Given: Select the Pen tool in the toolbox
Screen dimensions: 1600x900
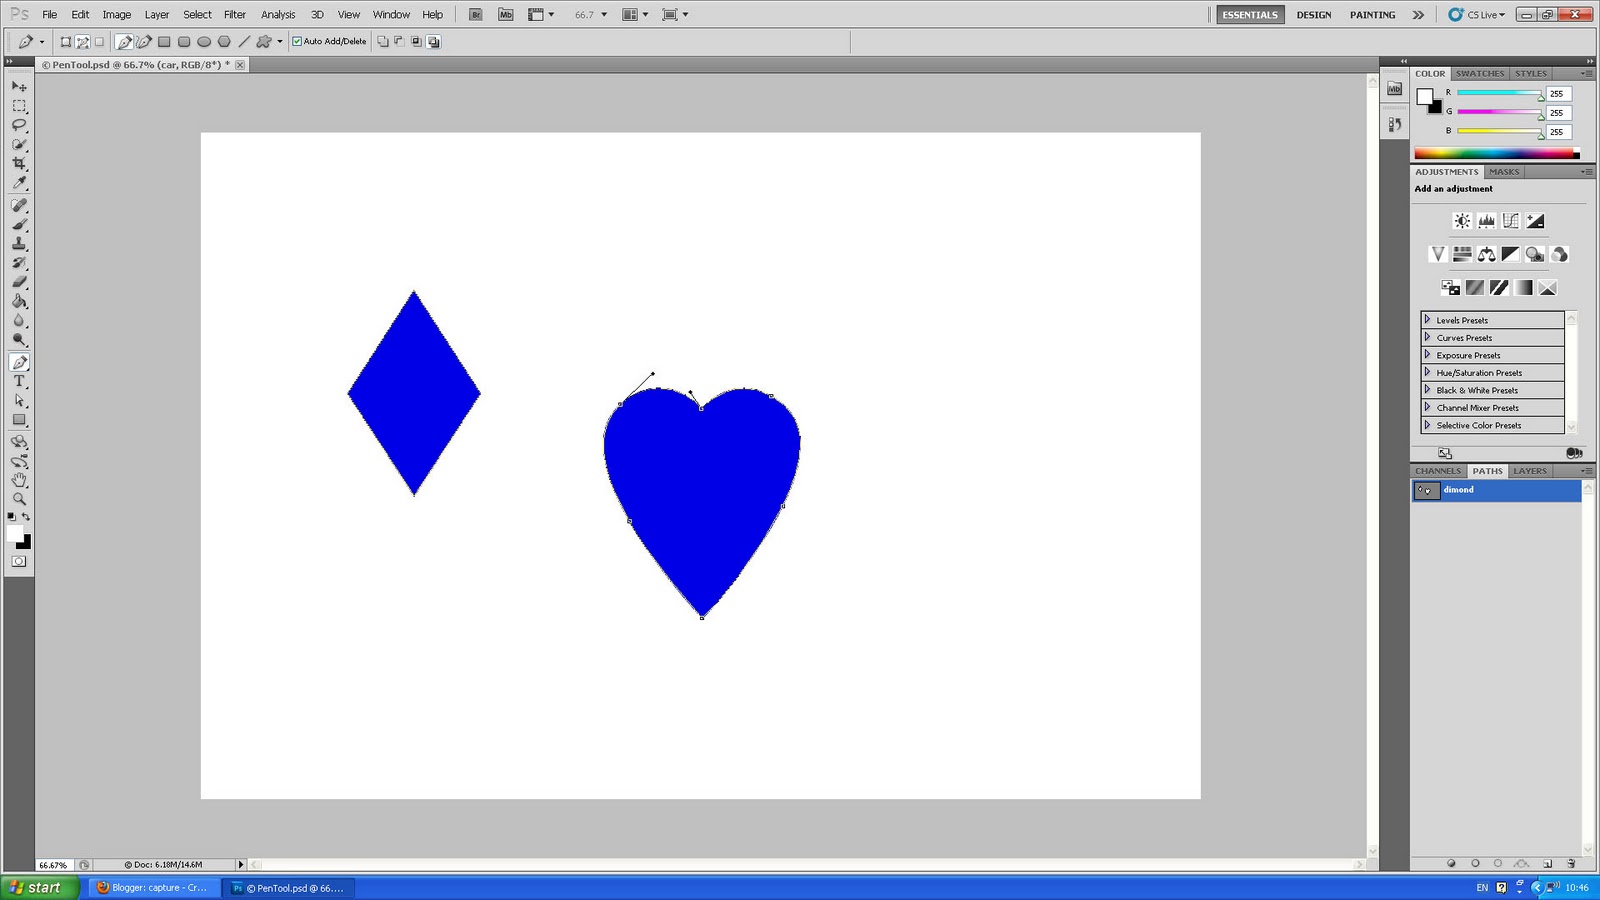Looking at the screenshot, I should [x=19, y=362].
